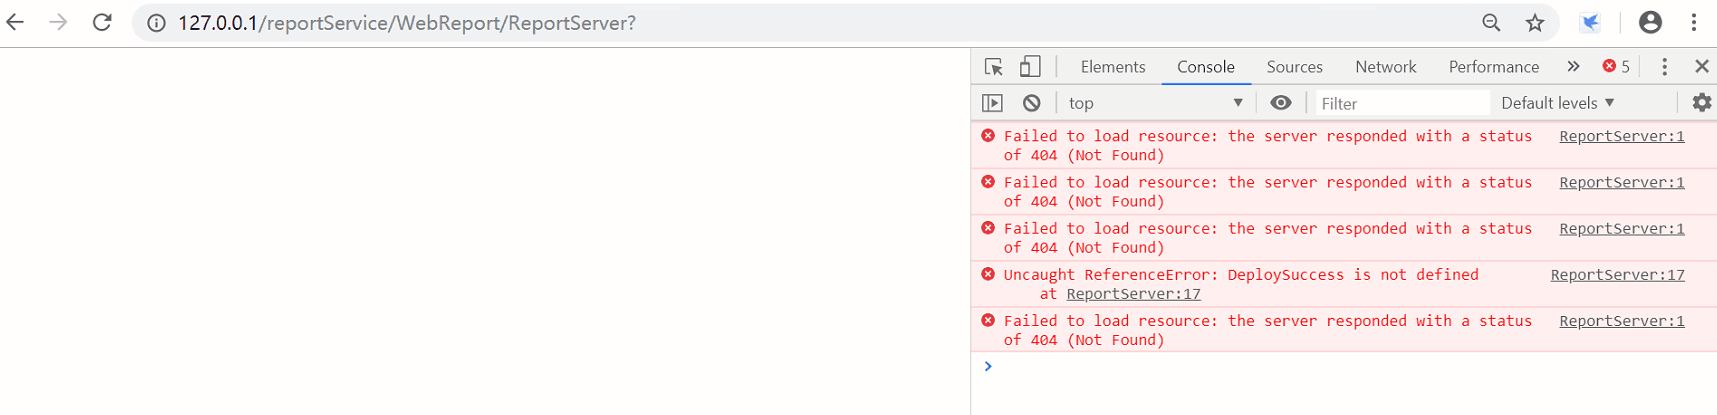The image size is (1717, 415).
Task: Bookmark this page with the star
Action: [1535, 22]
